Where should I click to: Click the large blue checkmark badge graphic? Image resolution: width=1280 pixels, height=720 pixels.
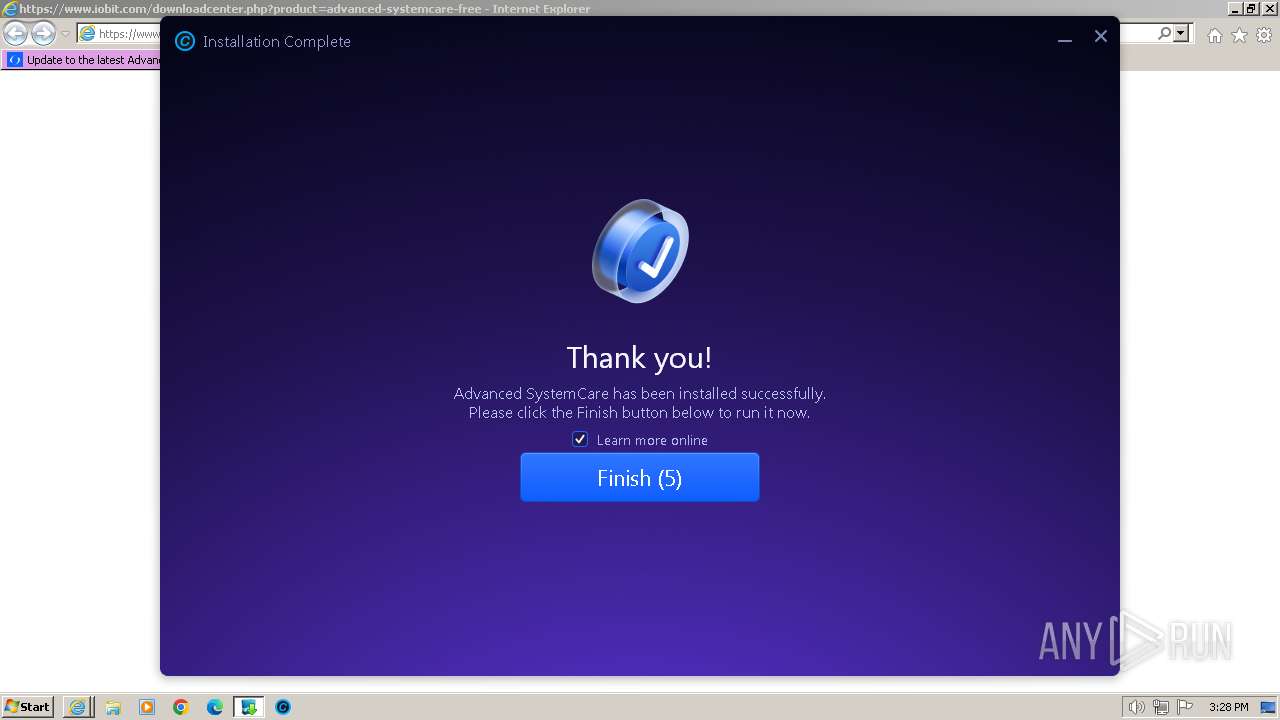click(x=640, y=250)
